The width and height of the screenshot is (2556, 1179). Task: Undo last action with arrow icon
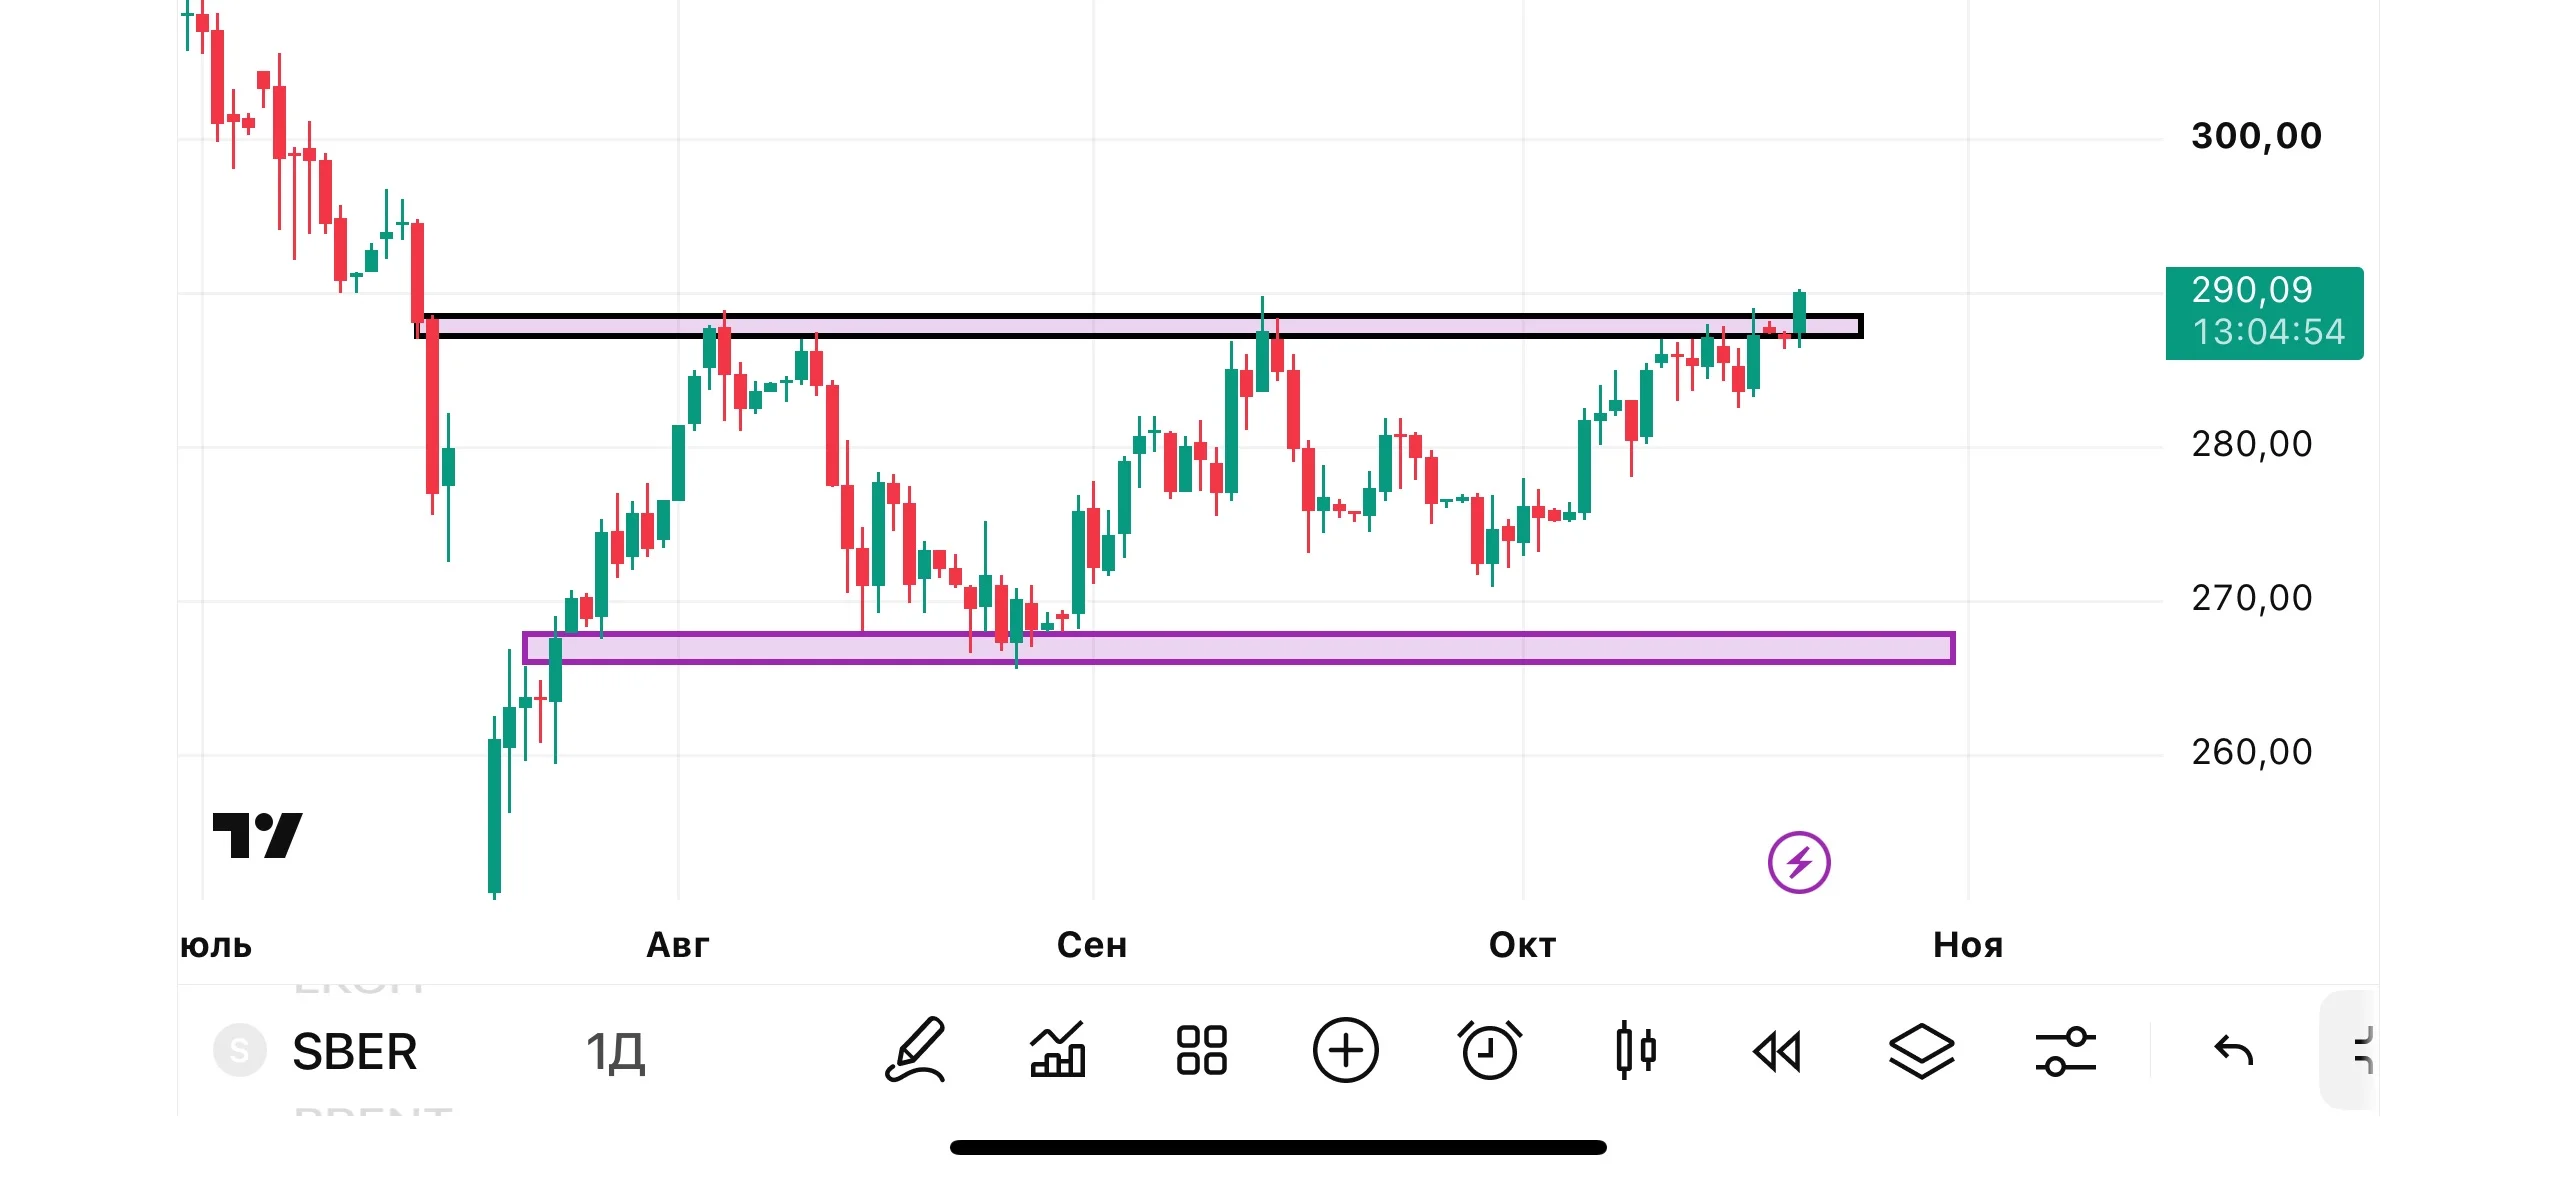[2233, 1050]
